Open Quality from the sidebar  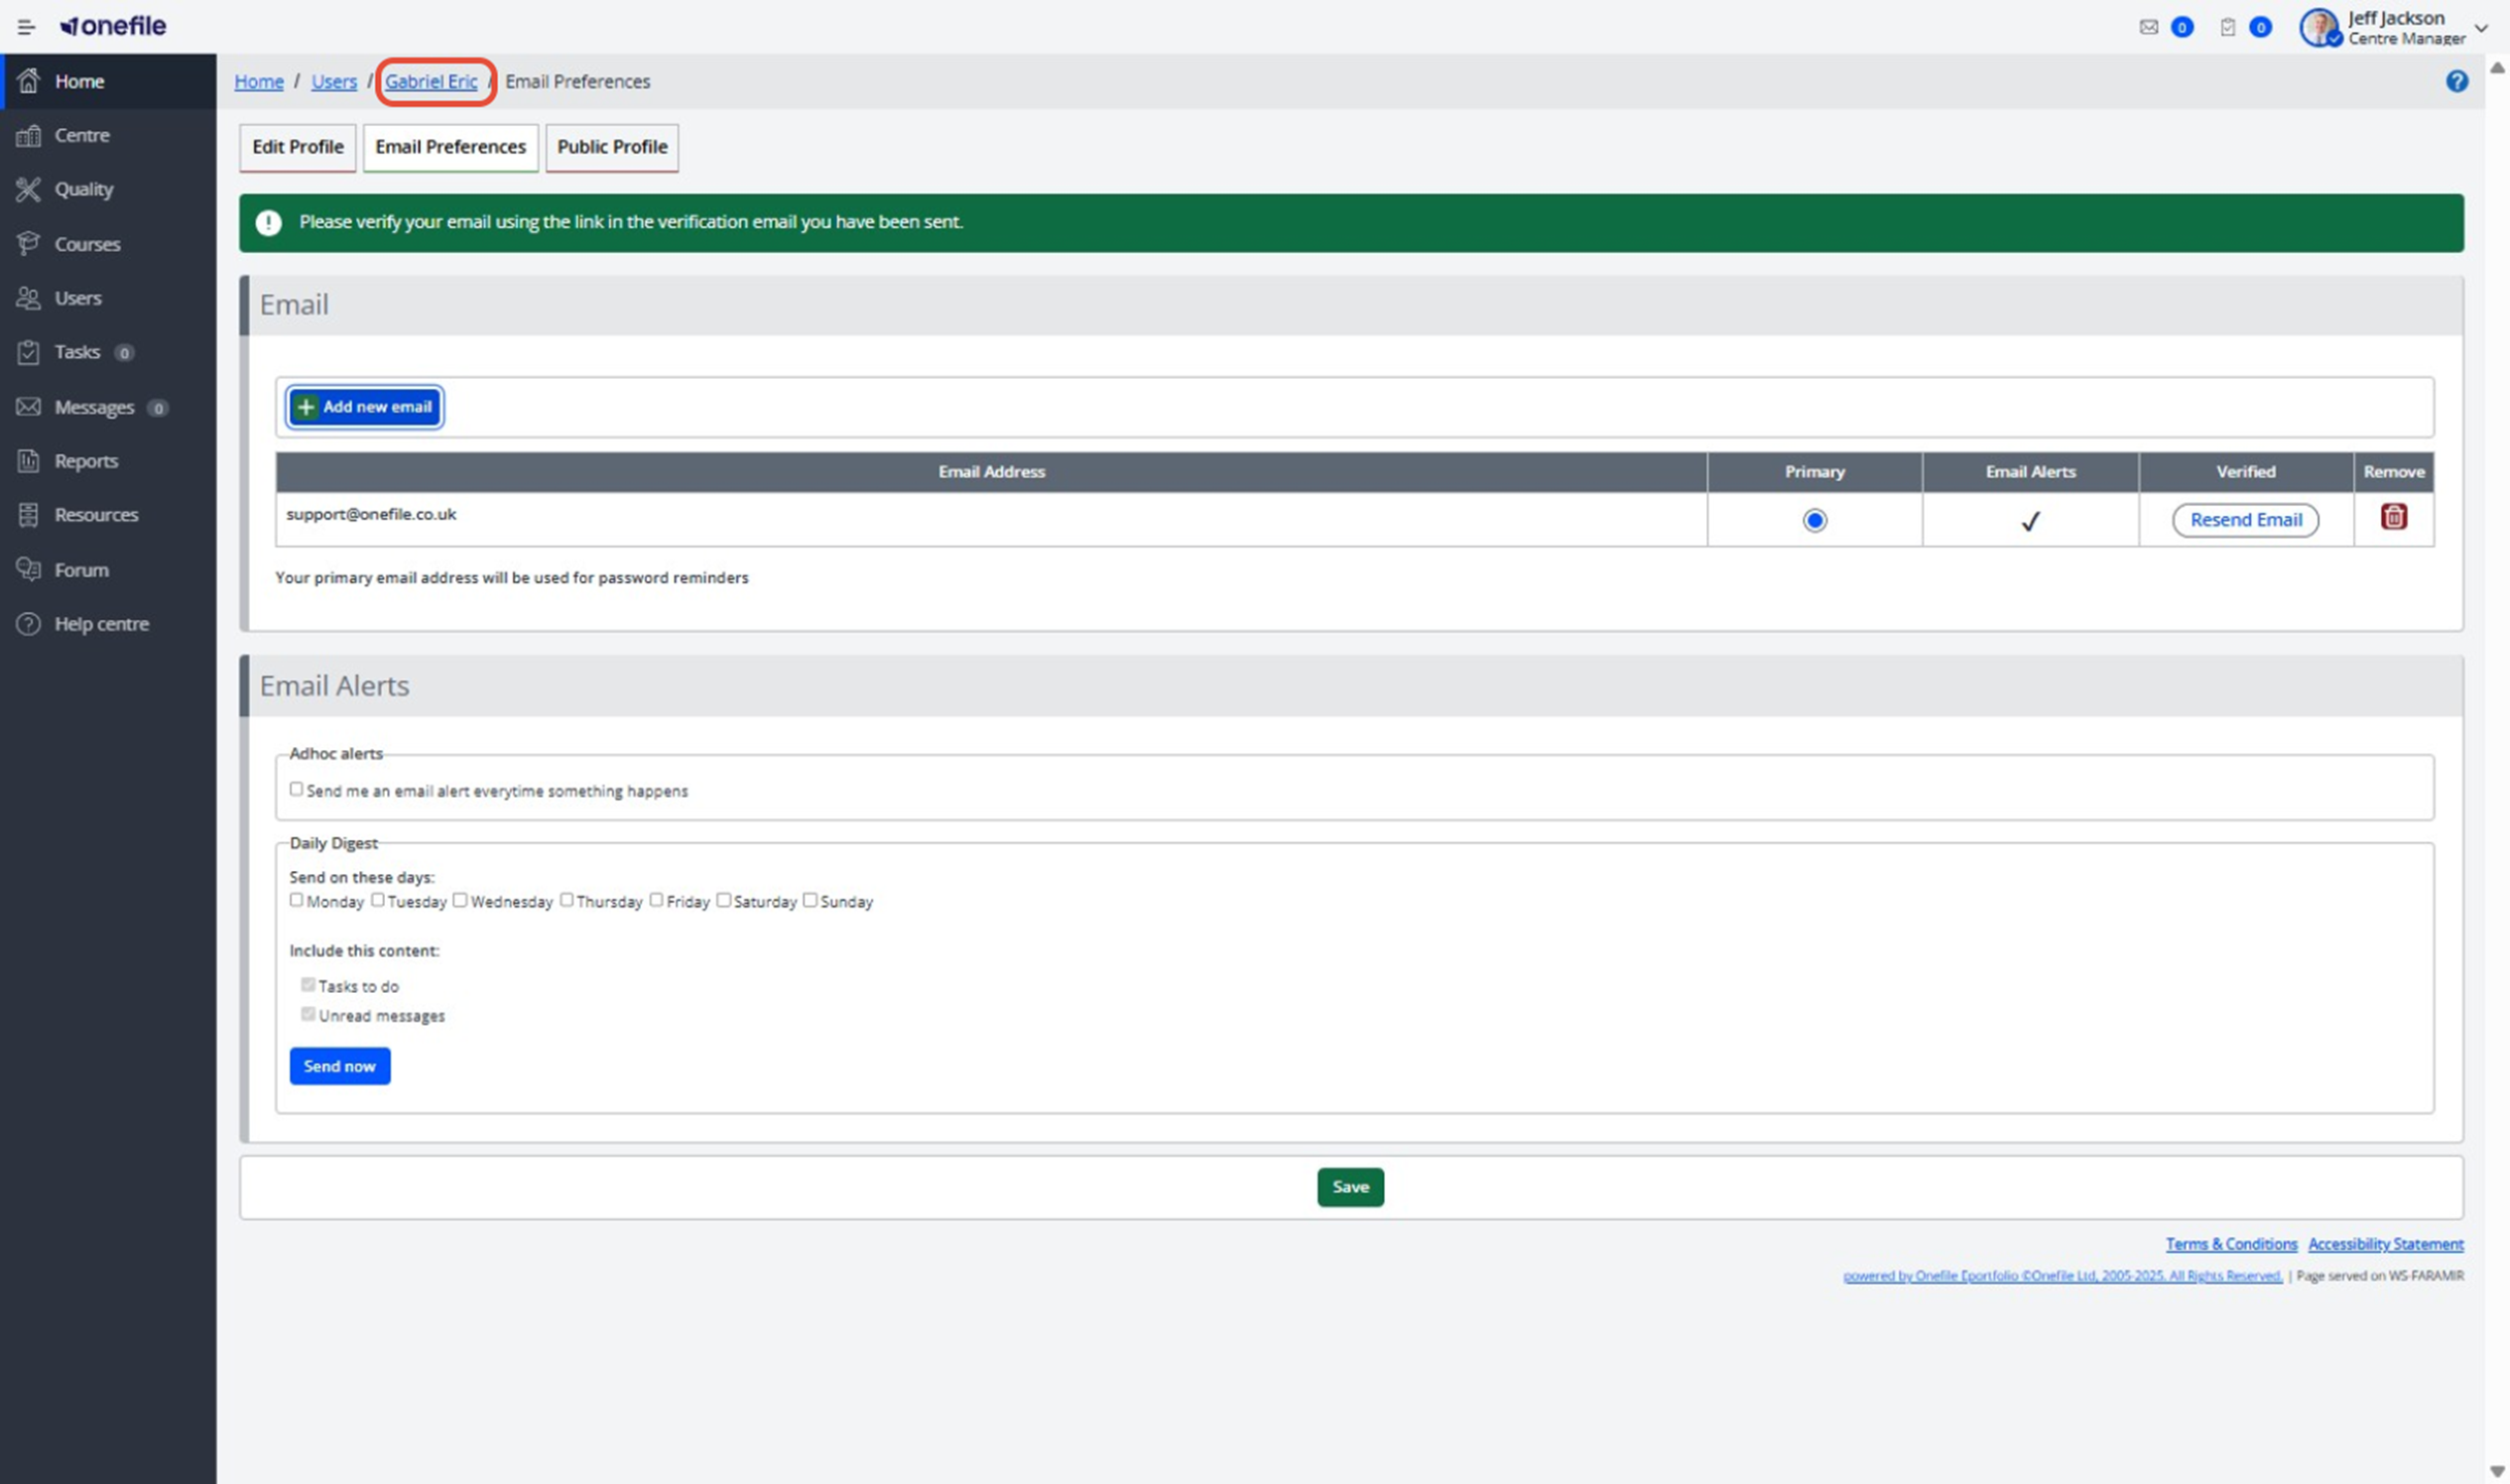(84, 189)
